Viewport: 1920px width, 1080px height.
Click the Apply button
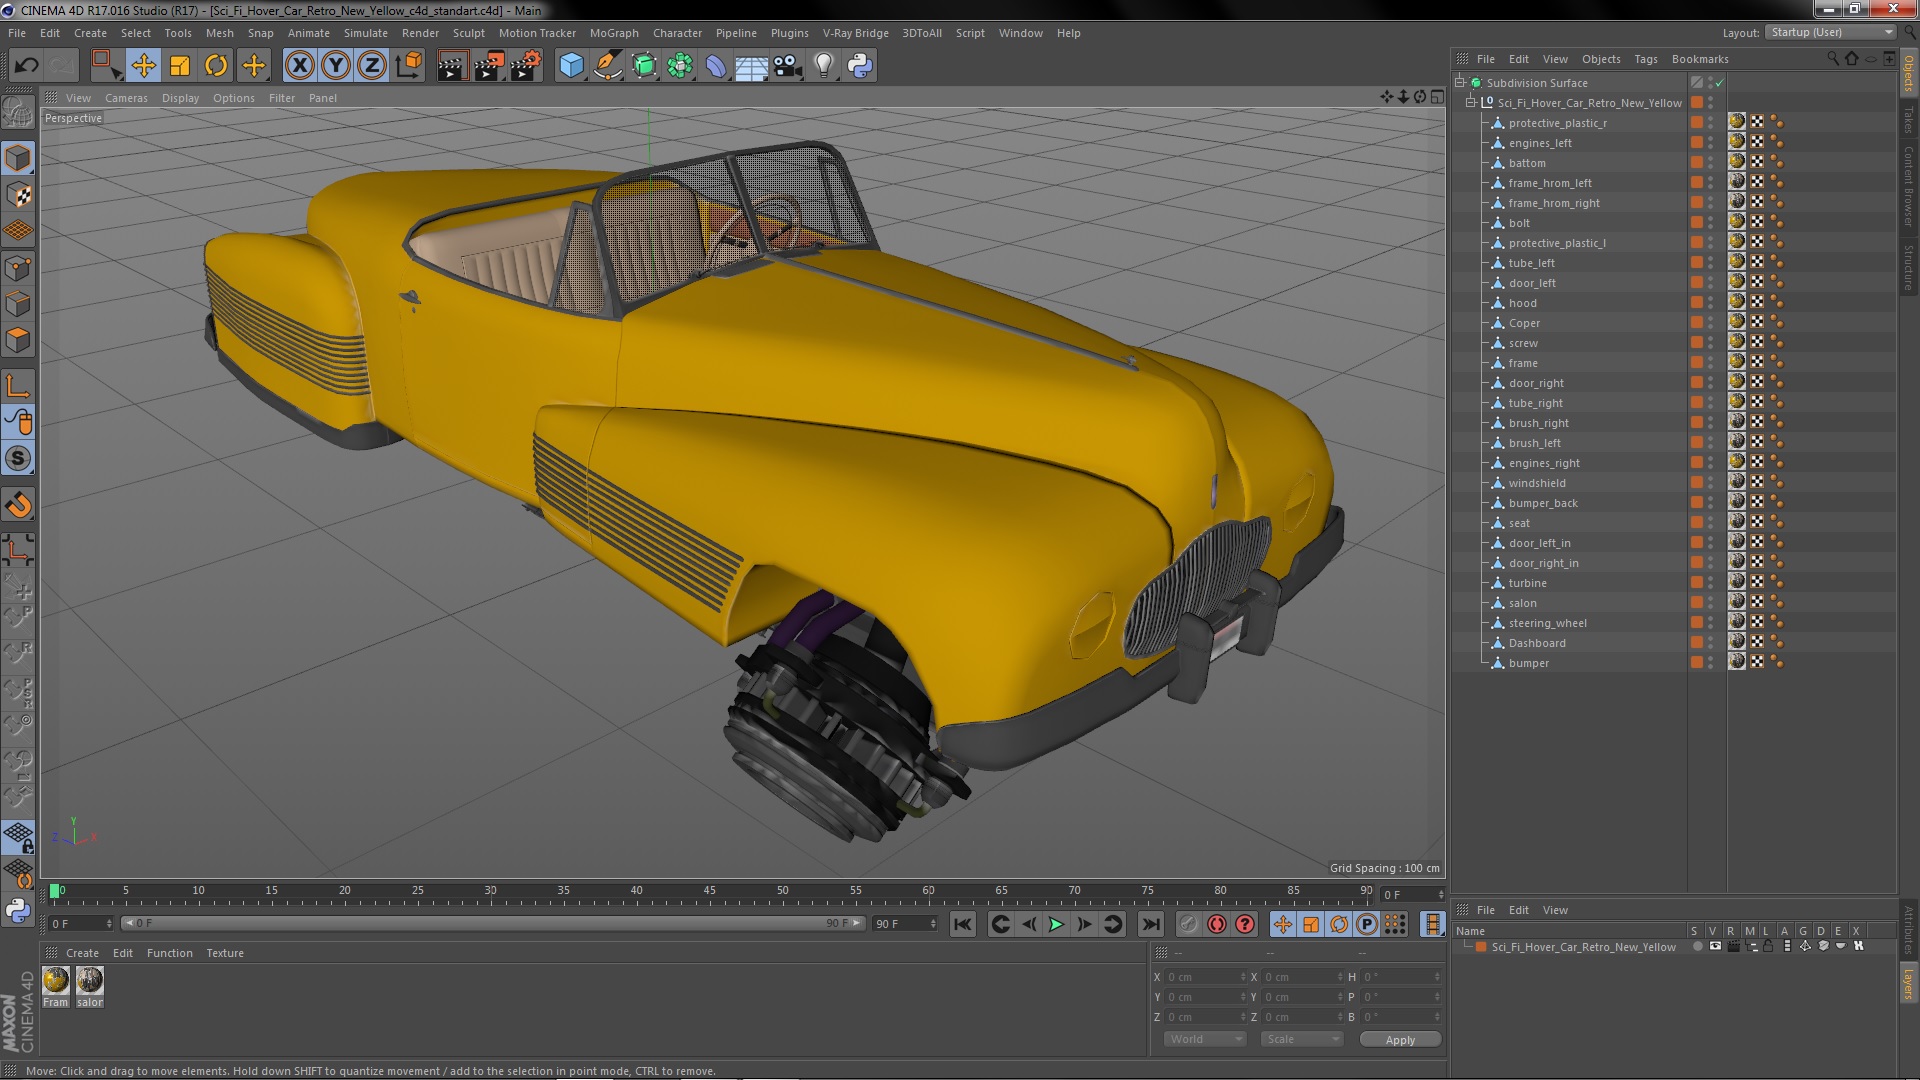click(1399, 1039)
